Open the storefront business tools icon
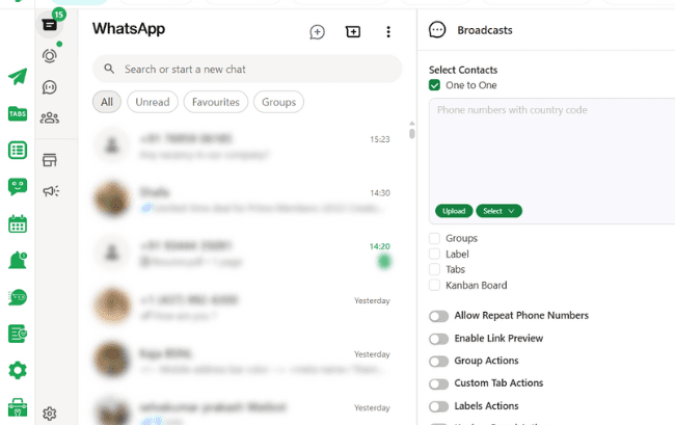This screenshot has width=675, height=425. pyautogui.click(x=50, y=160)
